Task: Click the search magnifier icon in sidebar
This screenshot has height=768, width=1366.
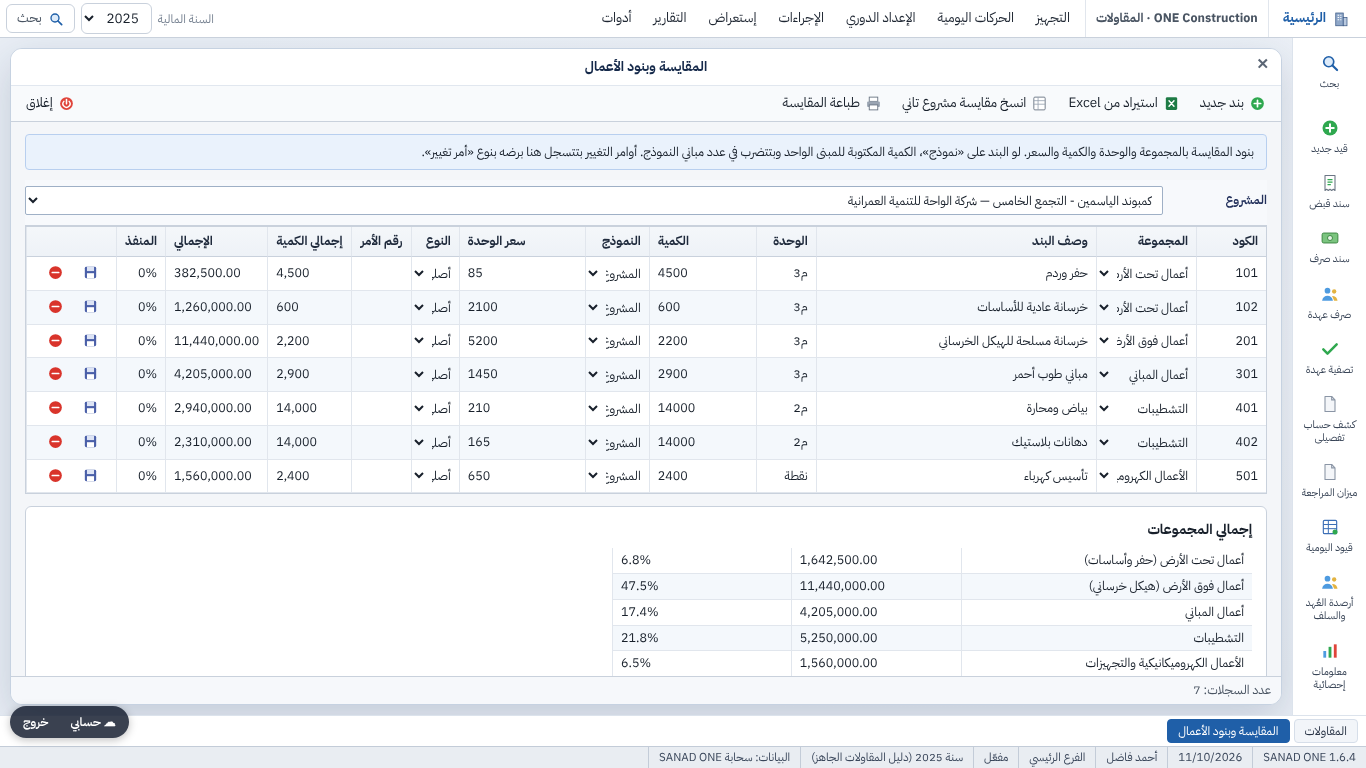Action: 1329,64
